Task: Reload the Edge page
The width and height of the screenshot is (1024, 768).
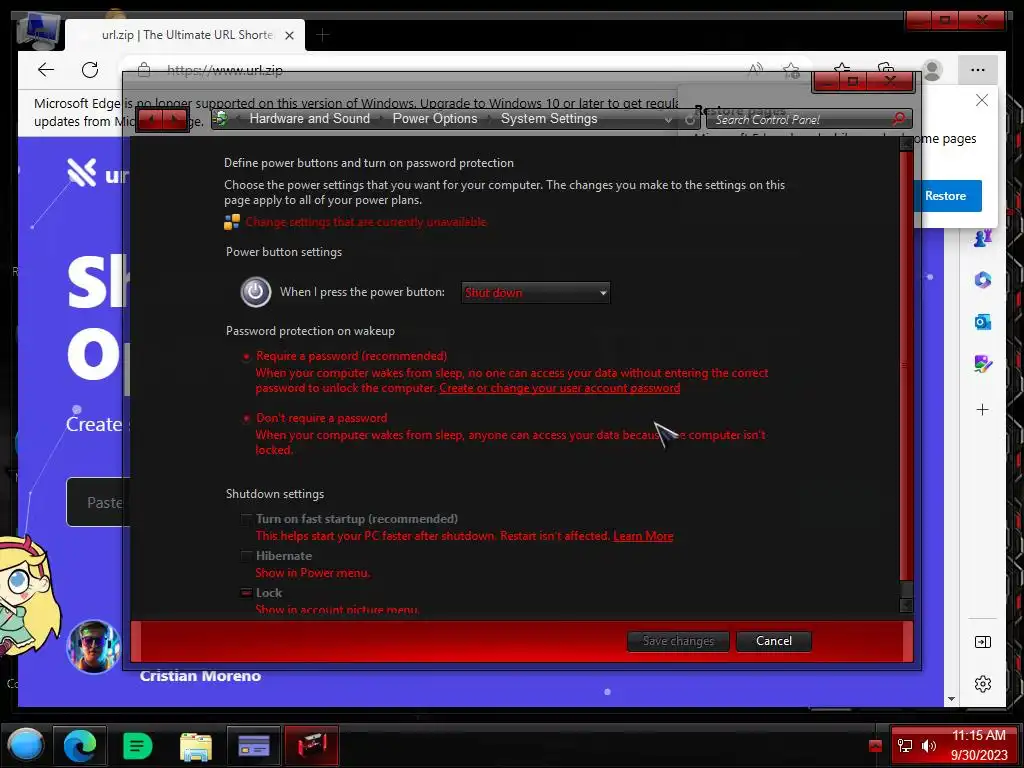Action: tap(90, 70)
